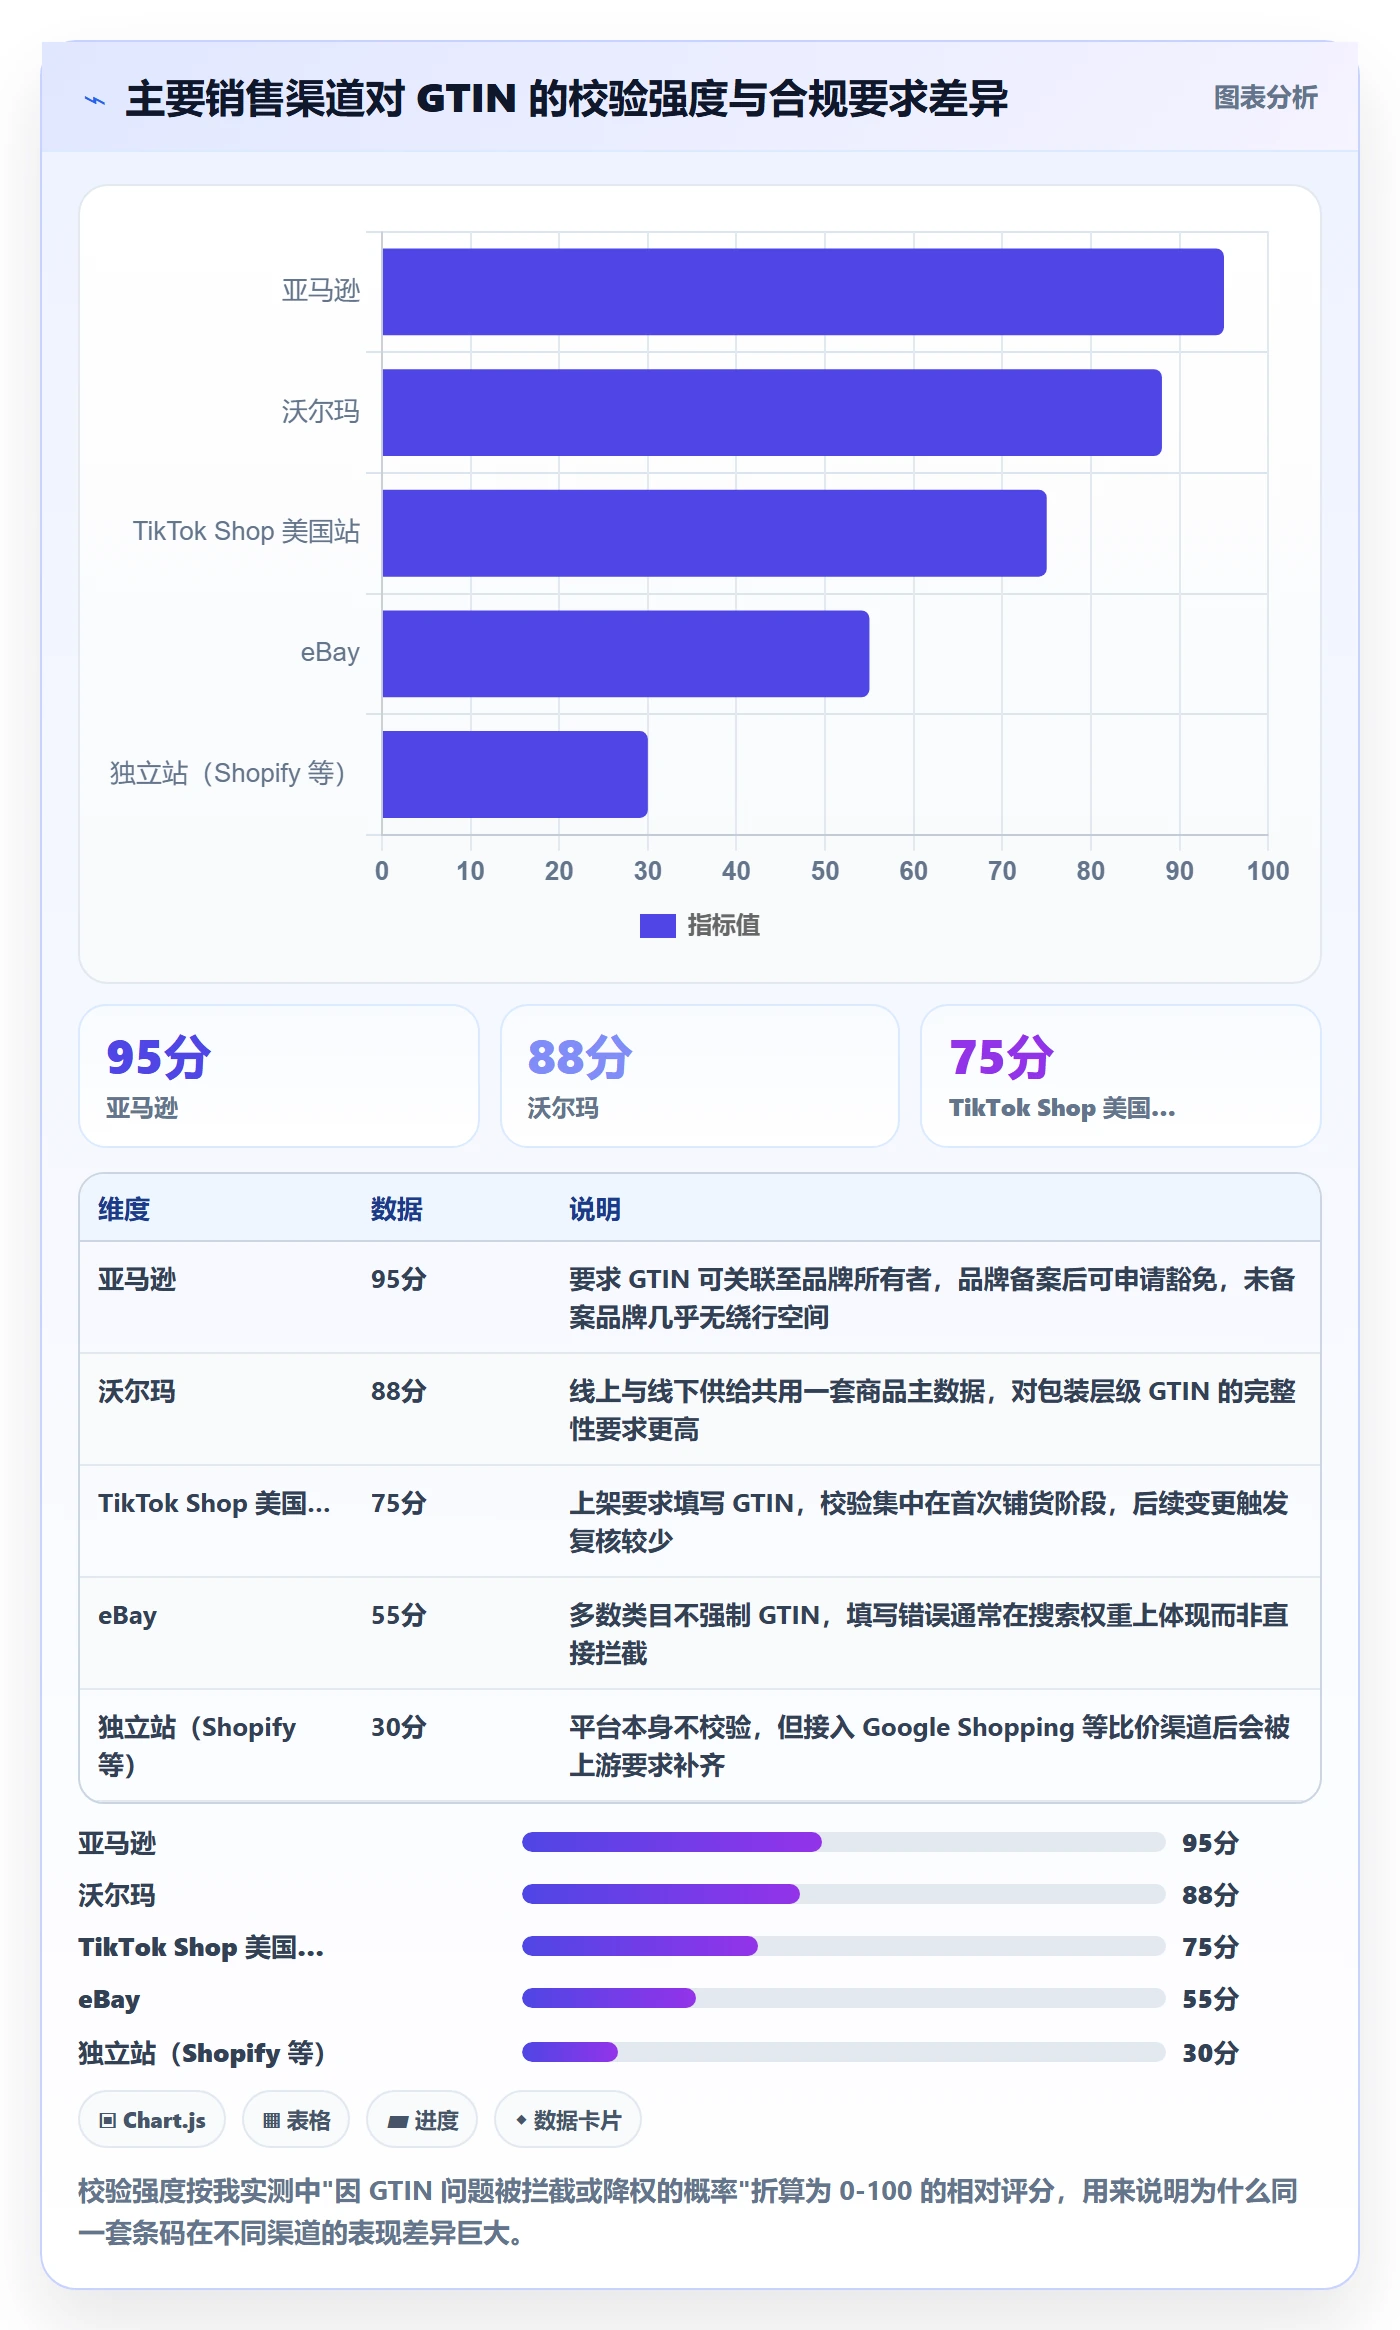Screen dimensions: 1400x2330
Task: Select the Chart.js tag chip
Action: point(152,2120)
